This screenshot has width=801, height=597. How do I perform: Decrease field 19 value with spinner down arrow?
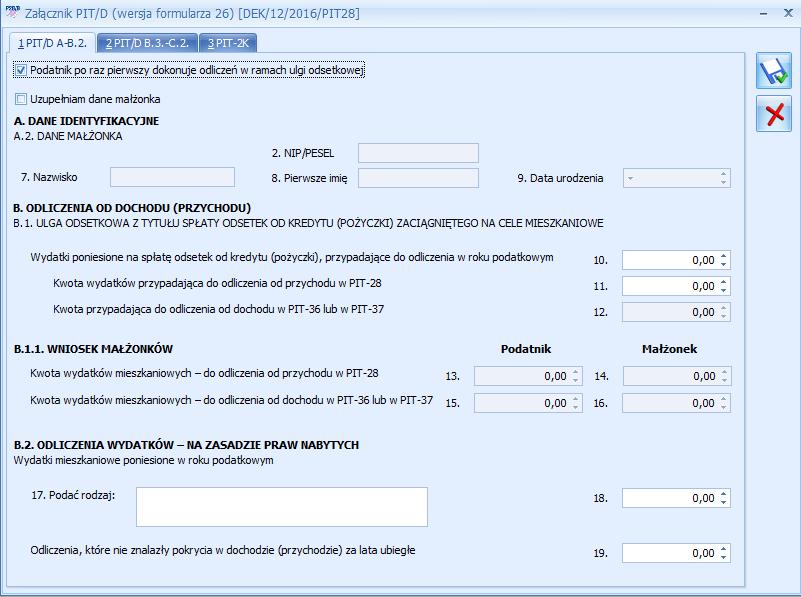723,557
